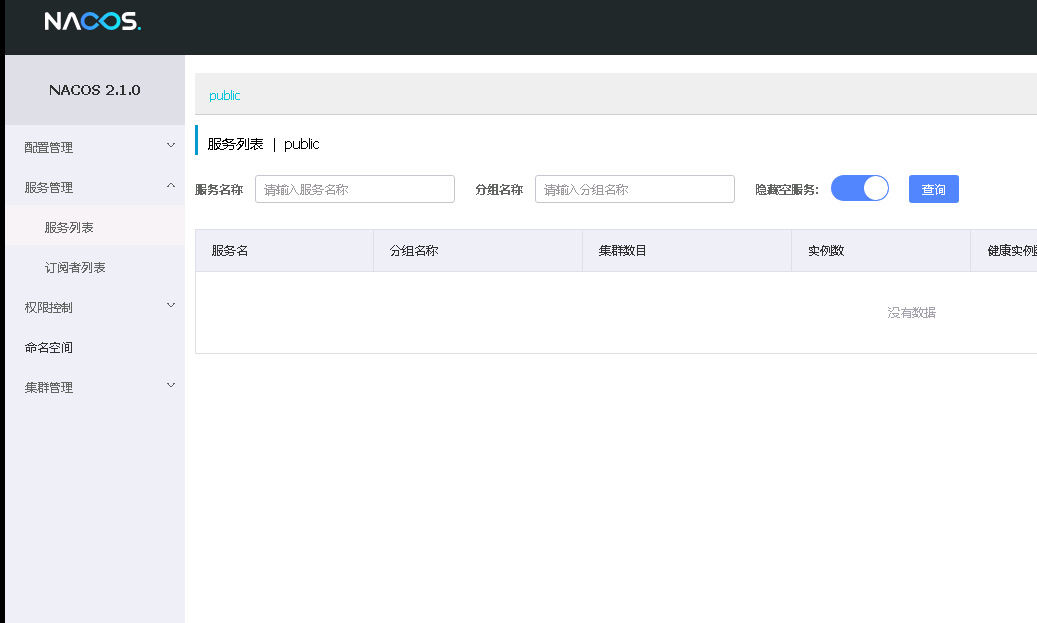Click the 服务名称 input field
The height and width of the screenshot is (623, 1037).
(x=354, y=189)
